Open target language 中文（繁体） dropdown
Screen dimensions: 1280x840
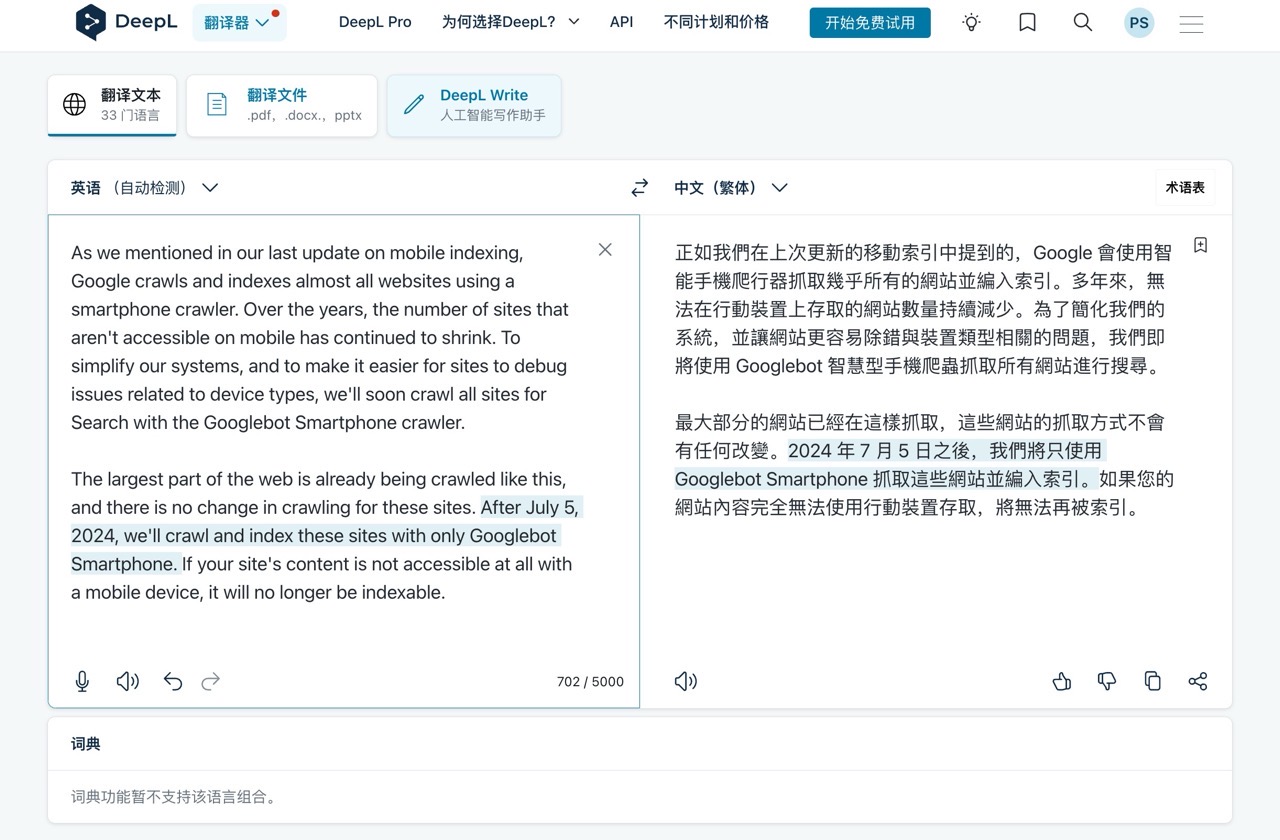point(731,188)
